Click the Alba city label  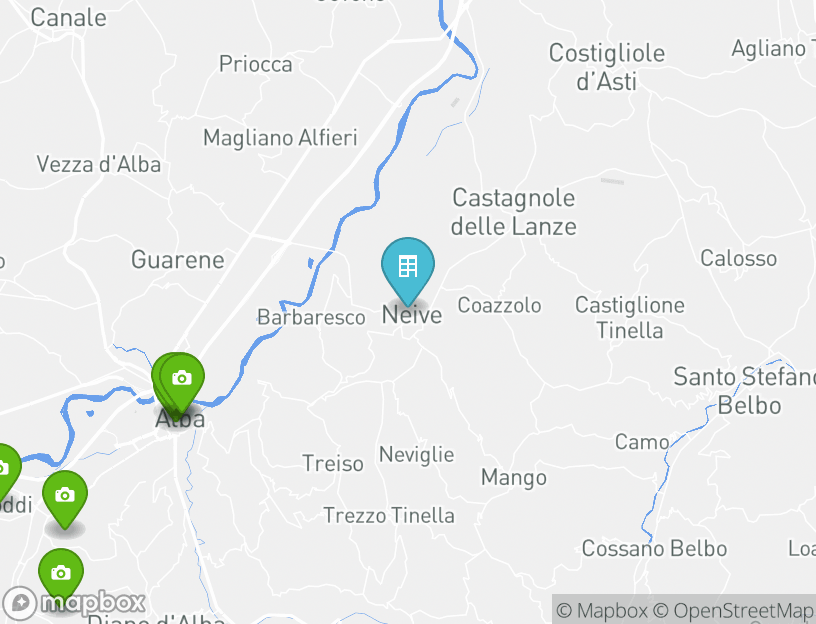180,419
